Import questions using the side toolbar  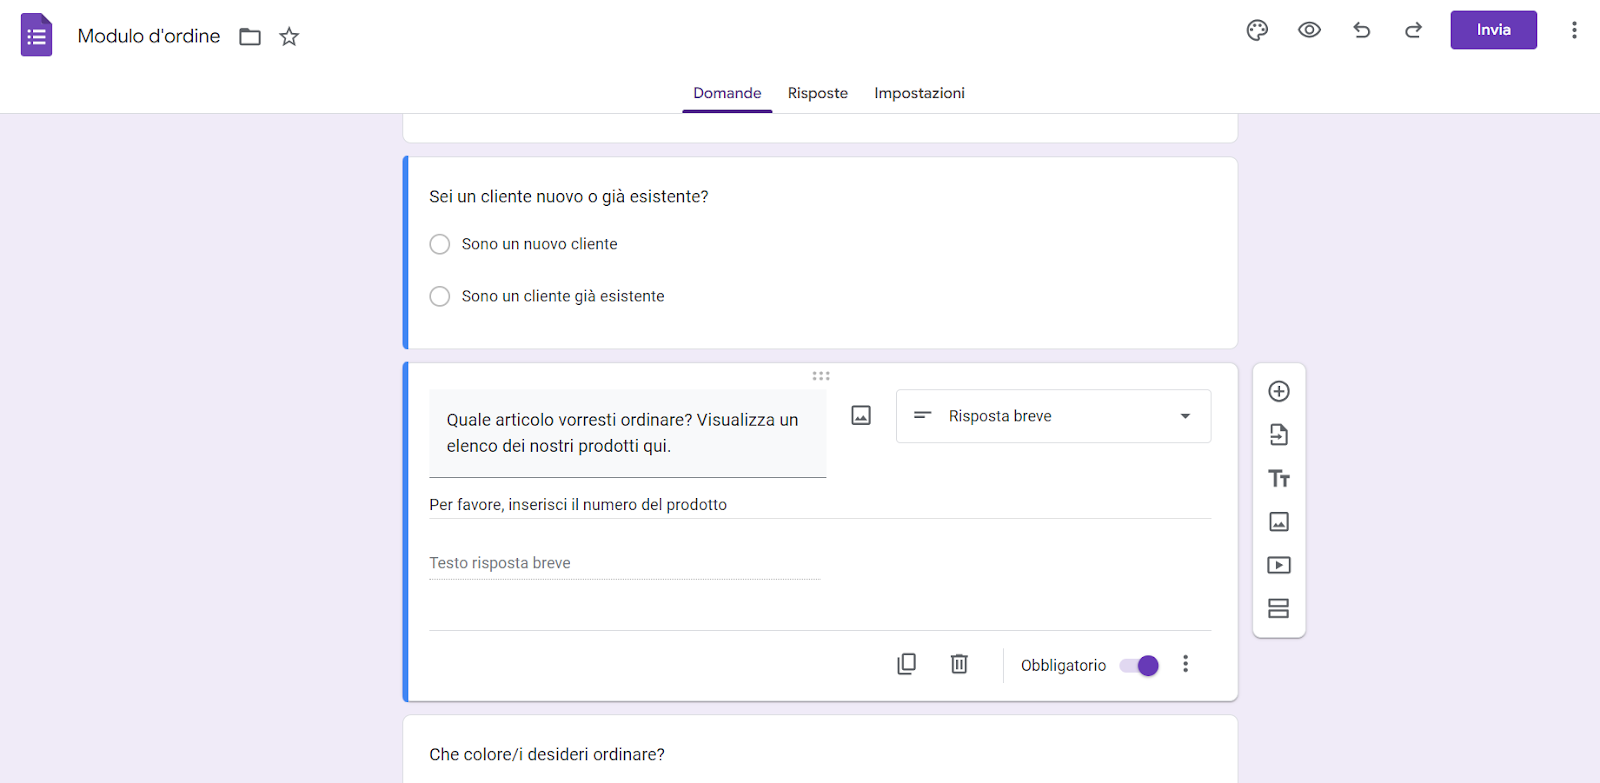point(1278,435)
